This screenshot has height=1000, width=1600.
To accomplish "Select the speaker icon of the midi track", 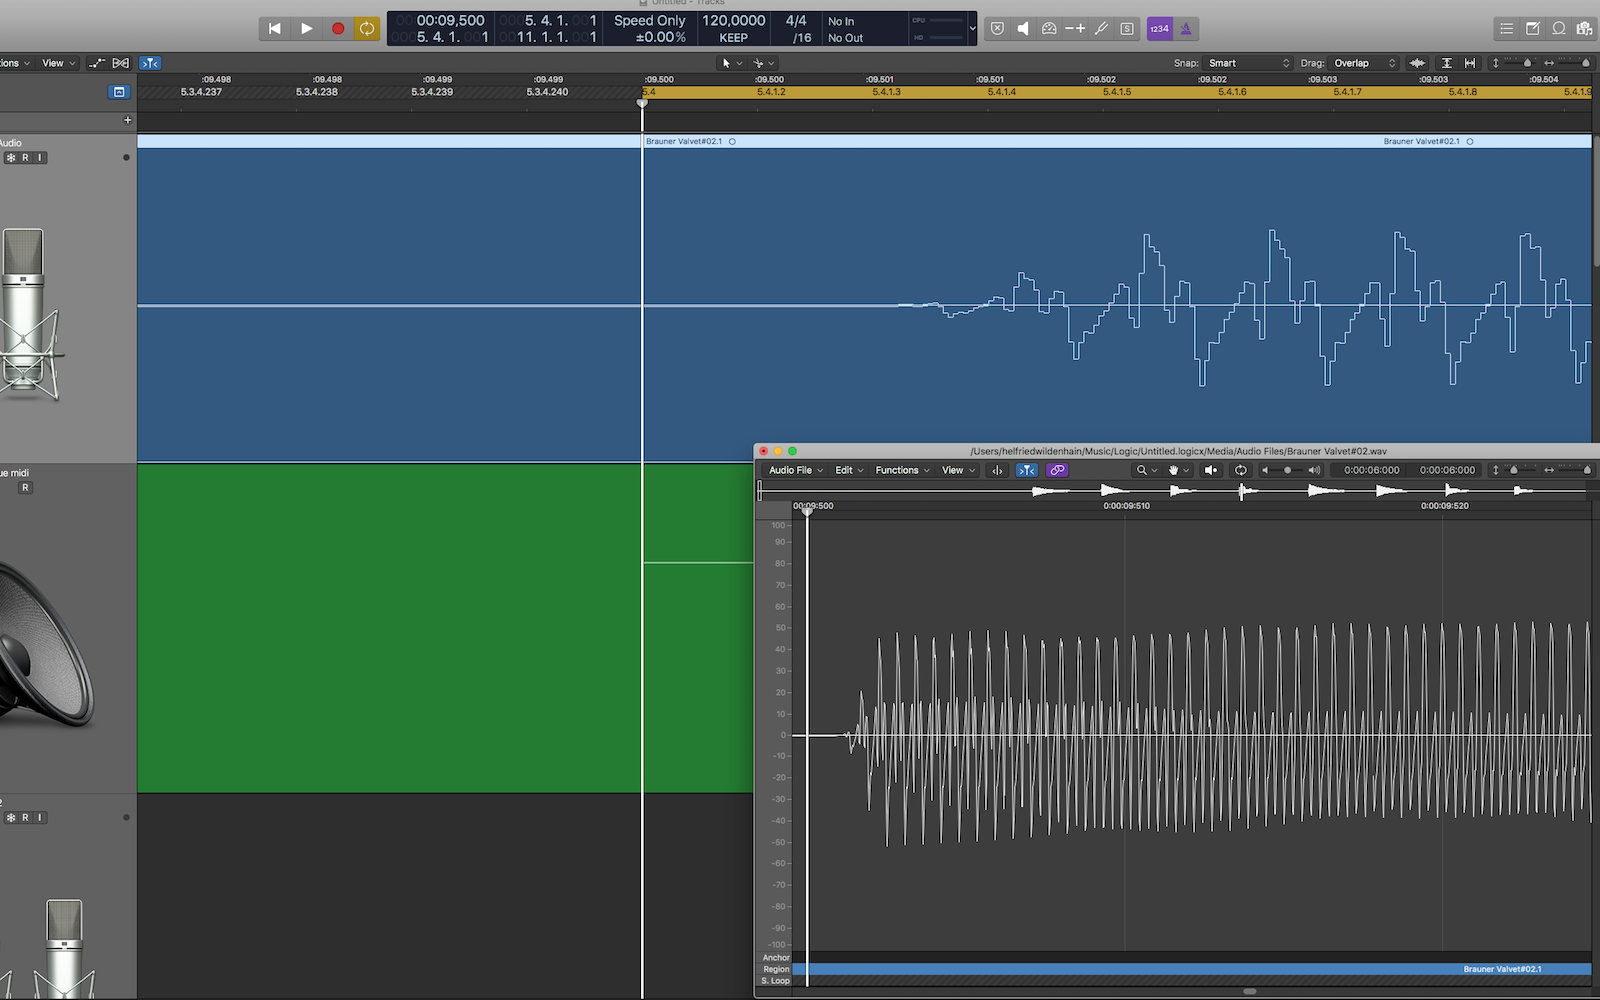I will pyautogui.click(x=45, y=643).
